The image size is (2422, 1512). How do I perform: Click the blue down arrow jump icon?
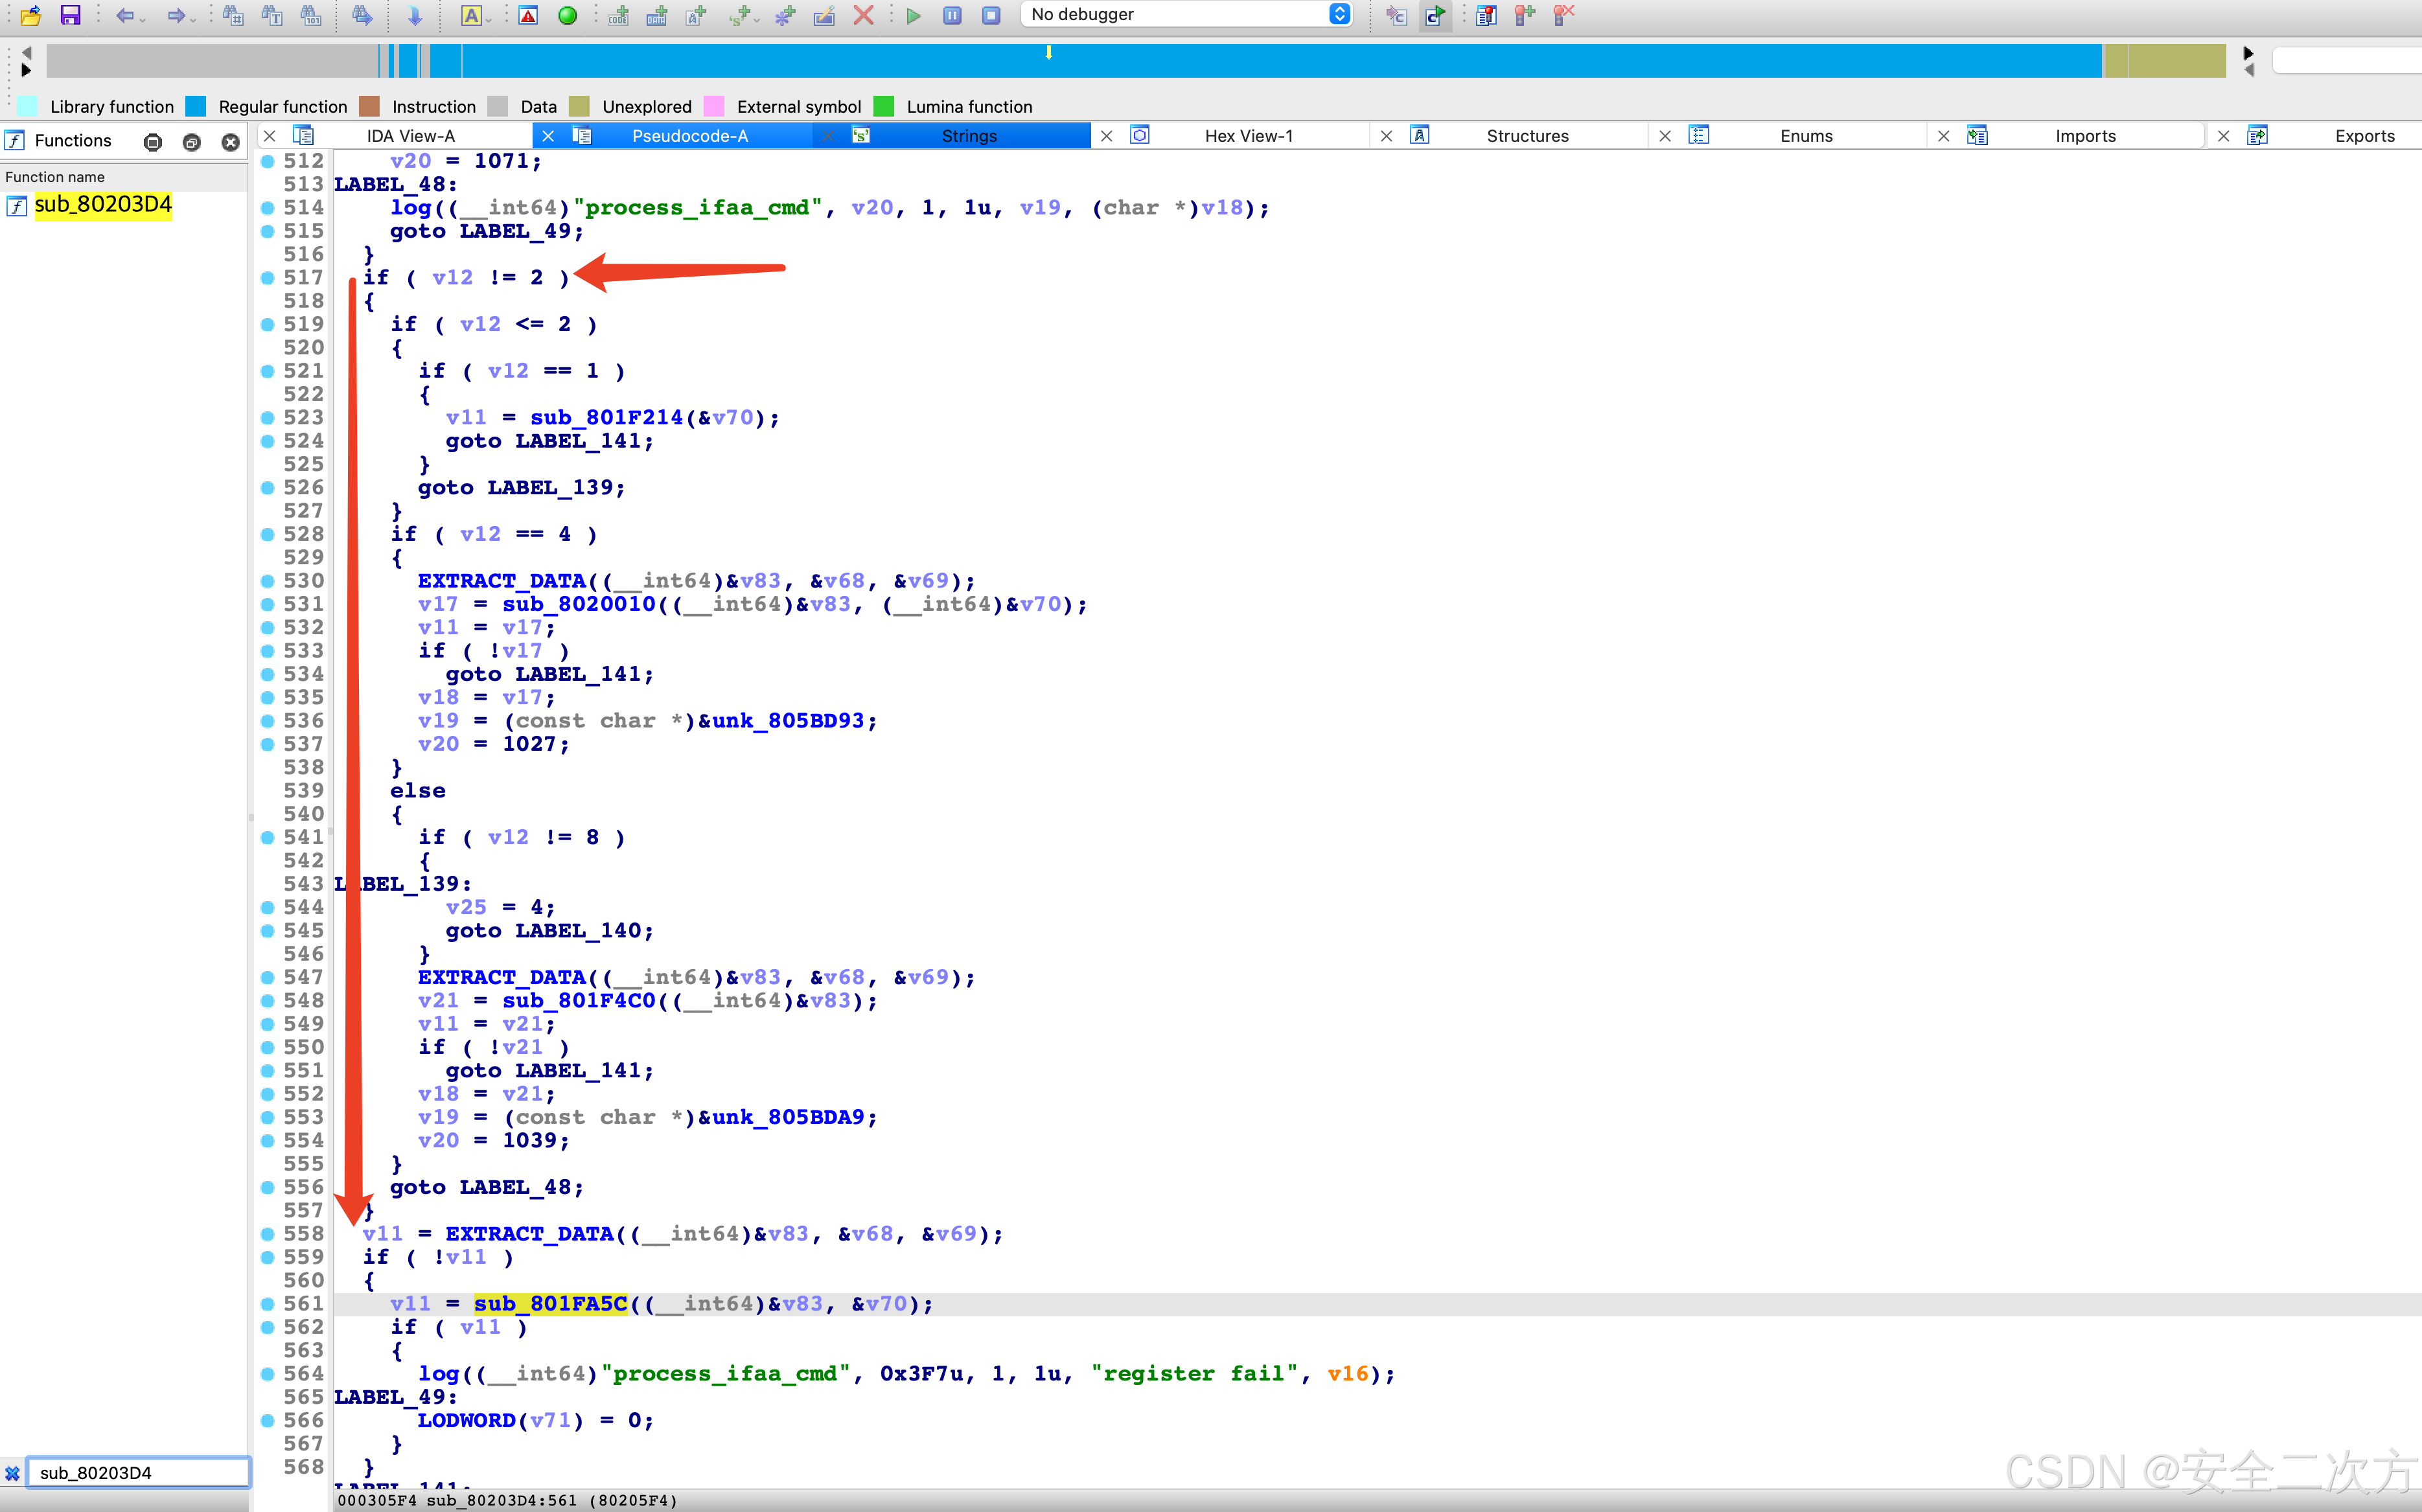click(x=414, y=15)
